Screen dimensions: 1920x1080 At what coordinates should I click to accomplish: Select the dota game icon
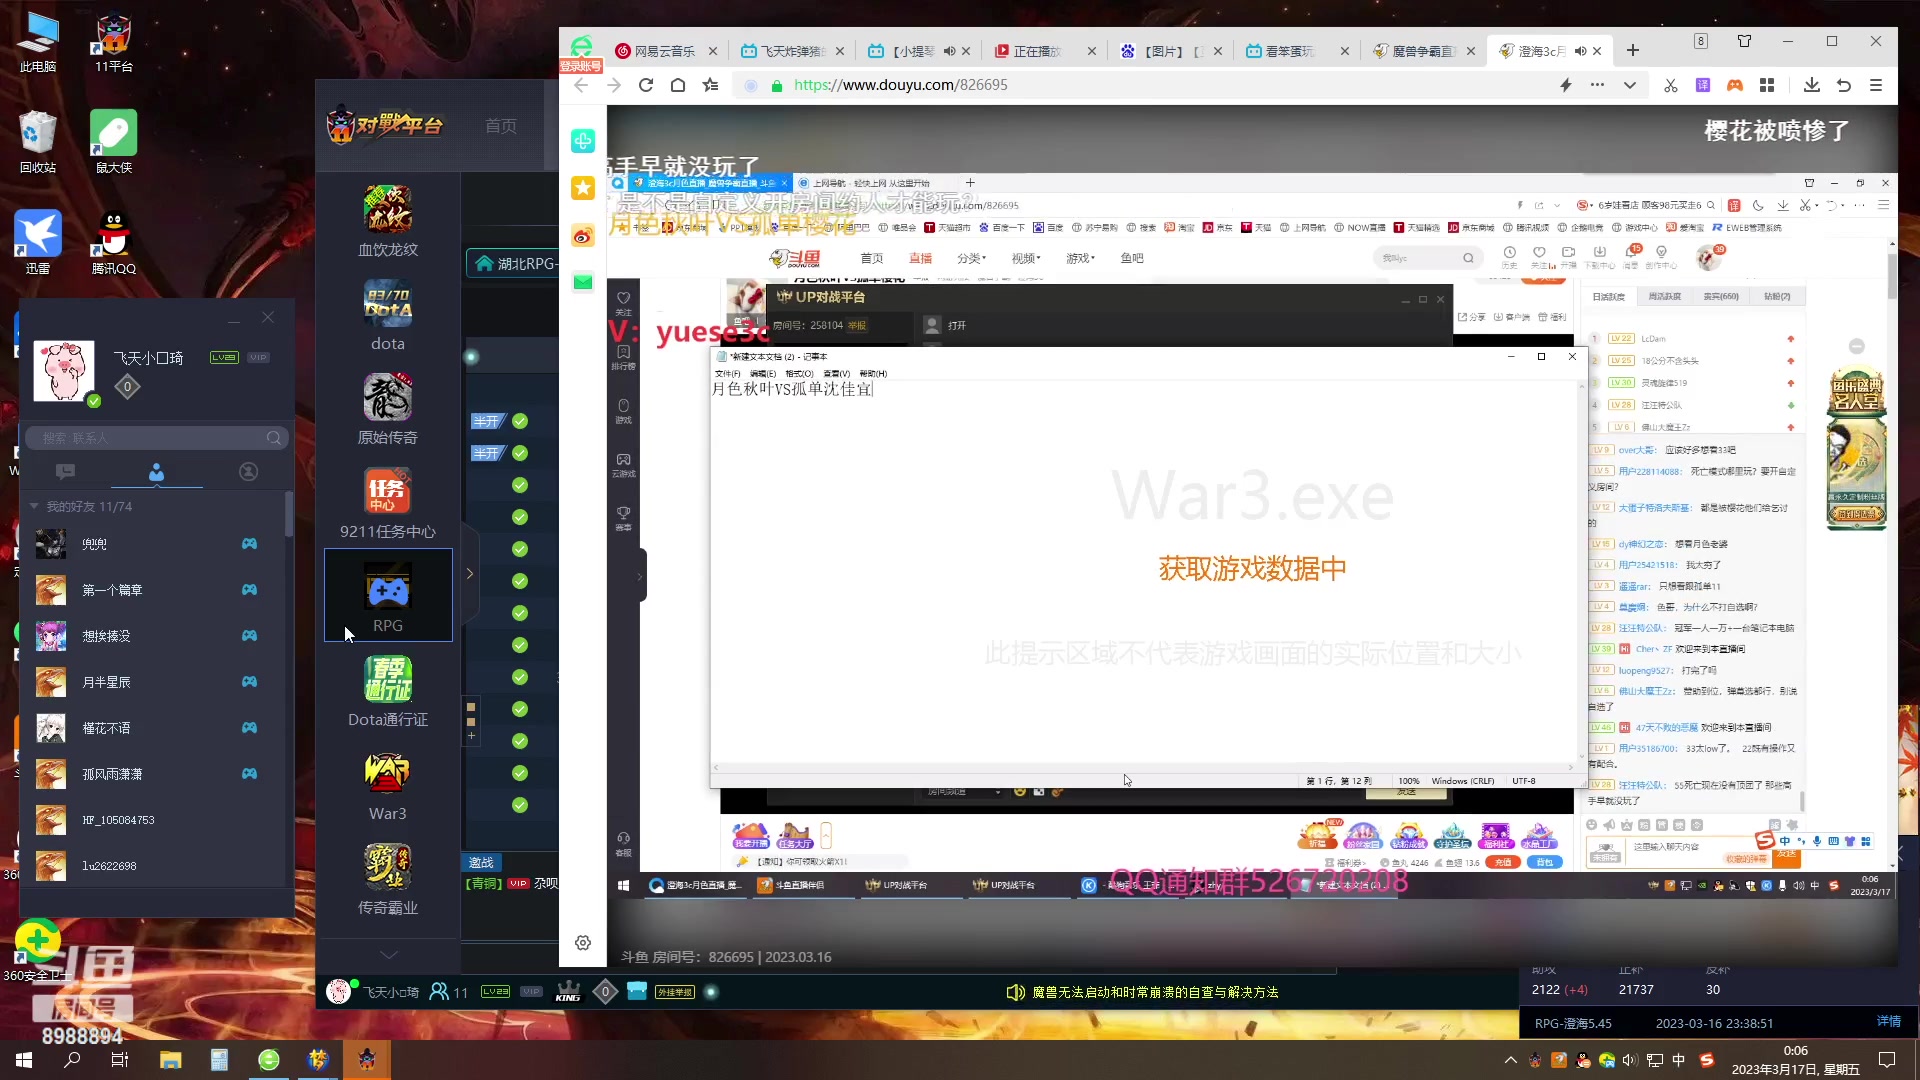pyautogui.click(x=388, y=315)
